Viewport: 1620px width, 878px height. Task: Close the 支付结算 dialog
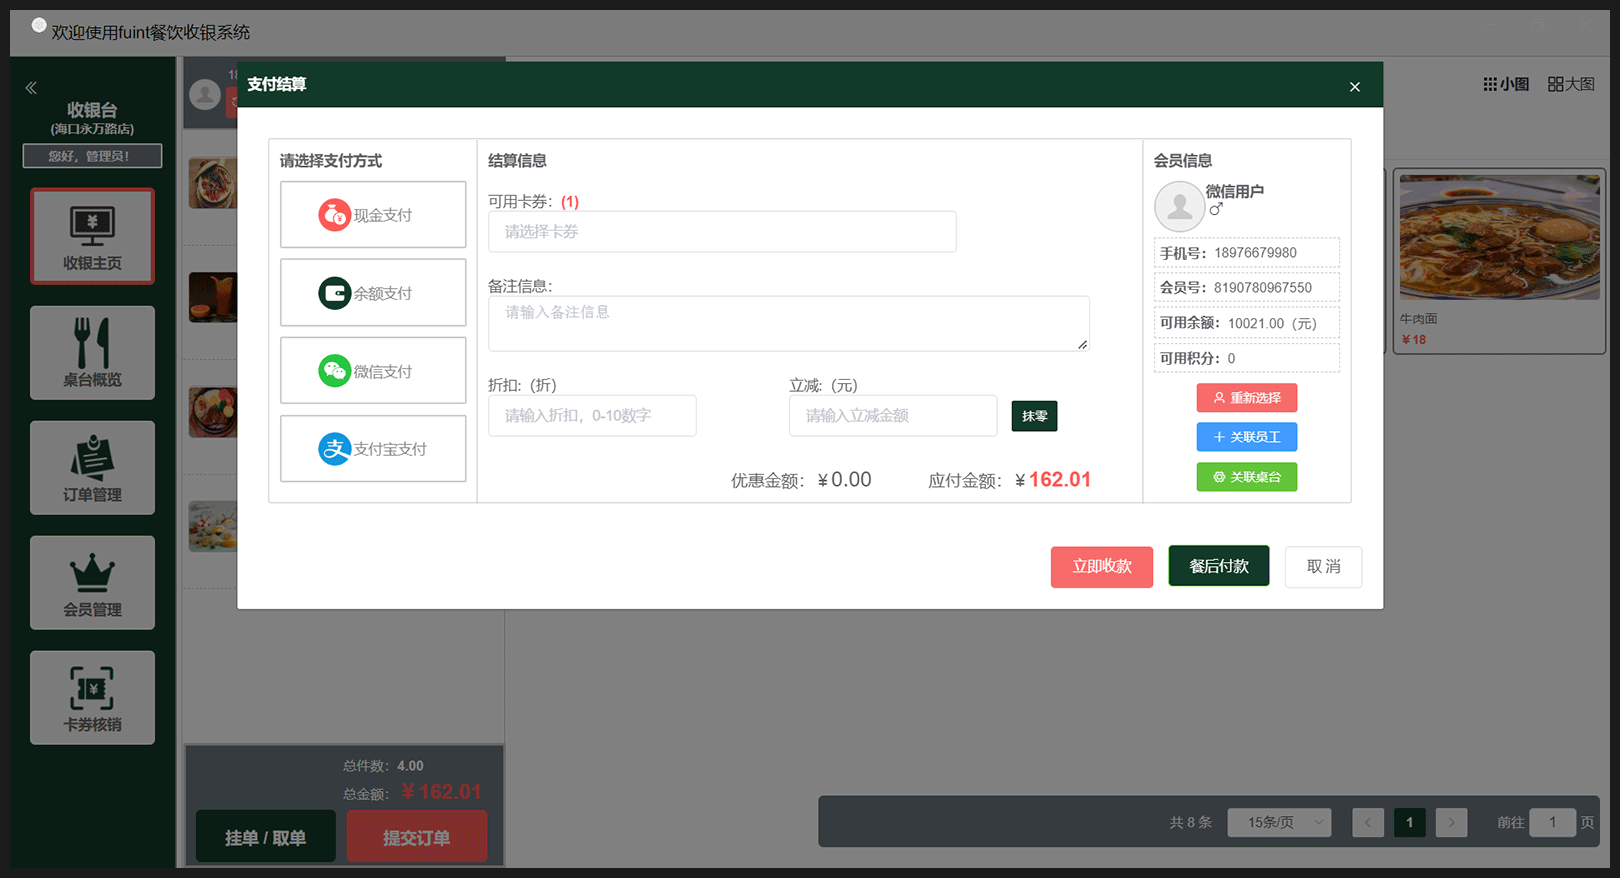1355,87
